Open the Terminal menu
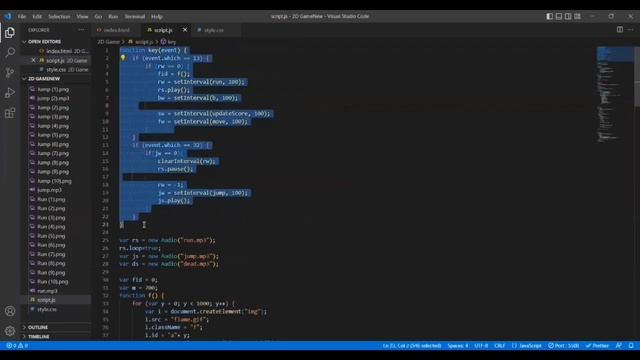The image size is (640, 360). [135, 17]
